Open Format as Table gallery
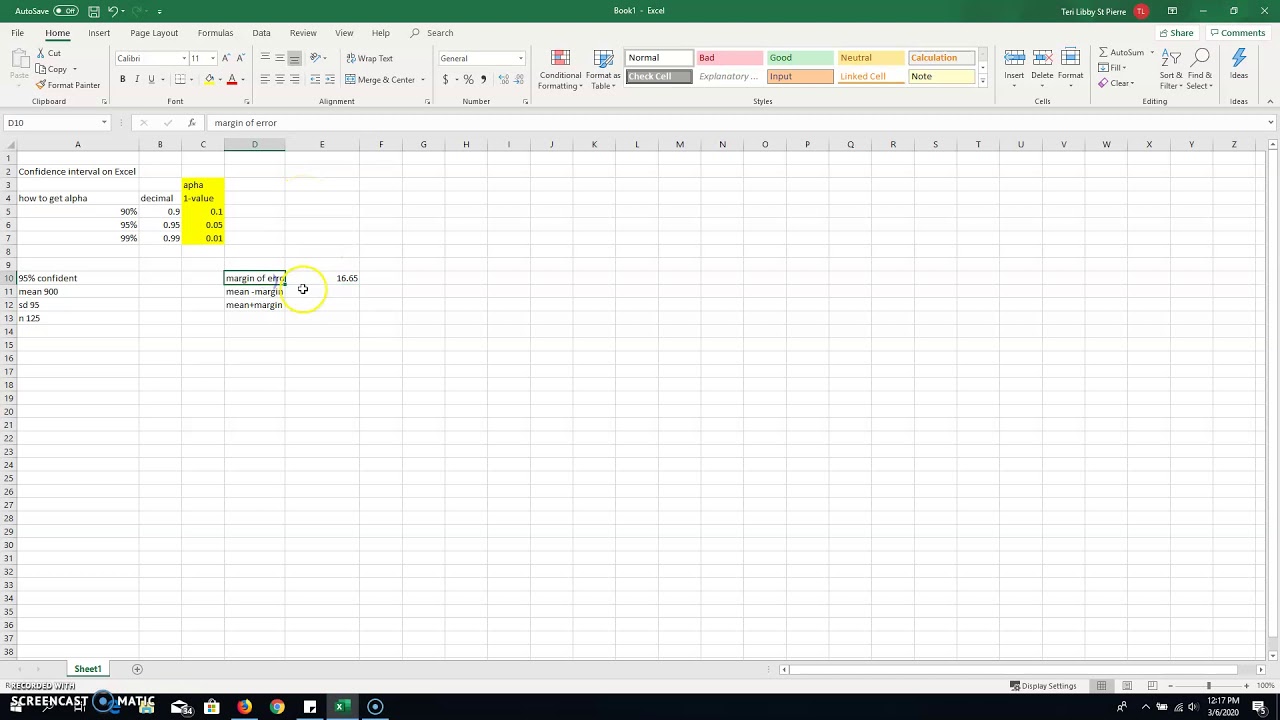This screenshot has width=1280, height=720. 603,69
